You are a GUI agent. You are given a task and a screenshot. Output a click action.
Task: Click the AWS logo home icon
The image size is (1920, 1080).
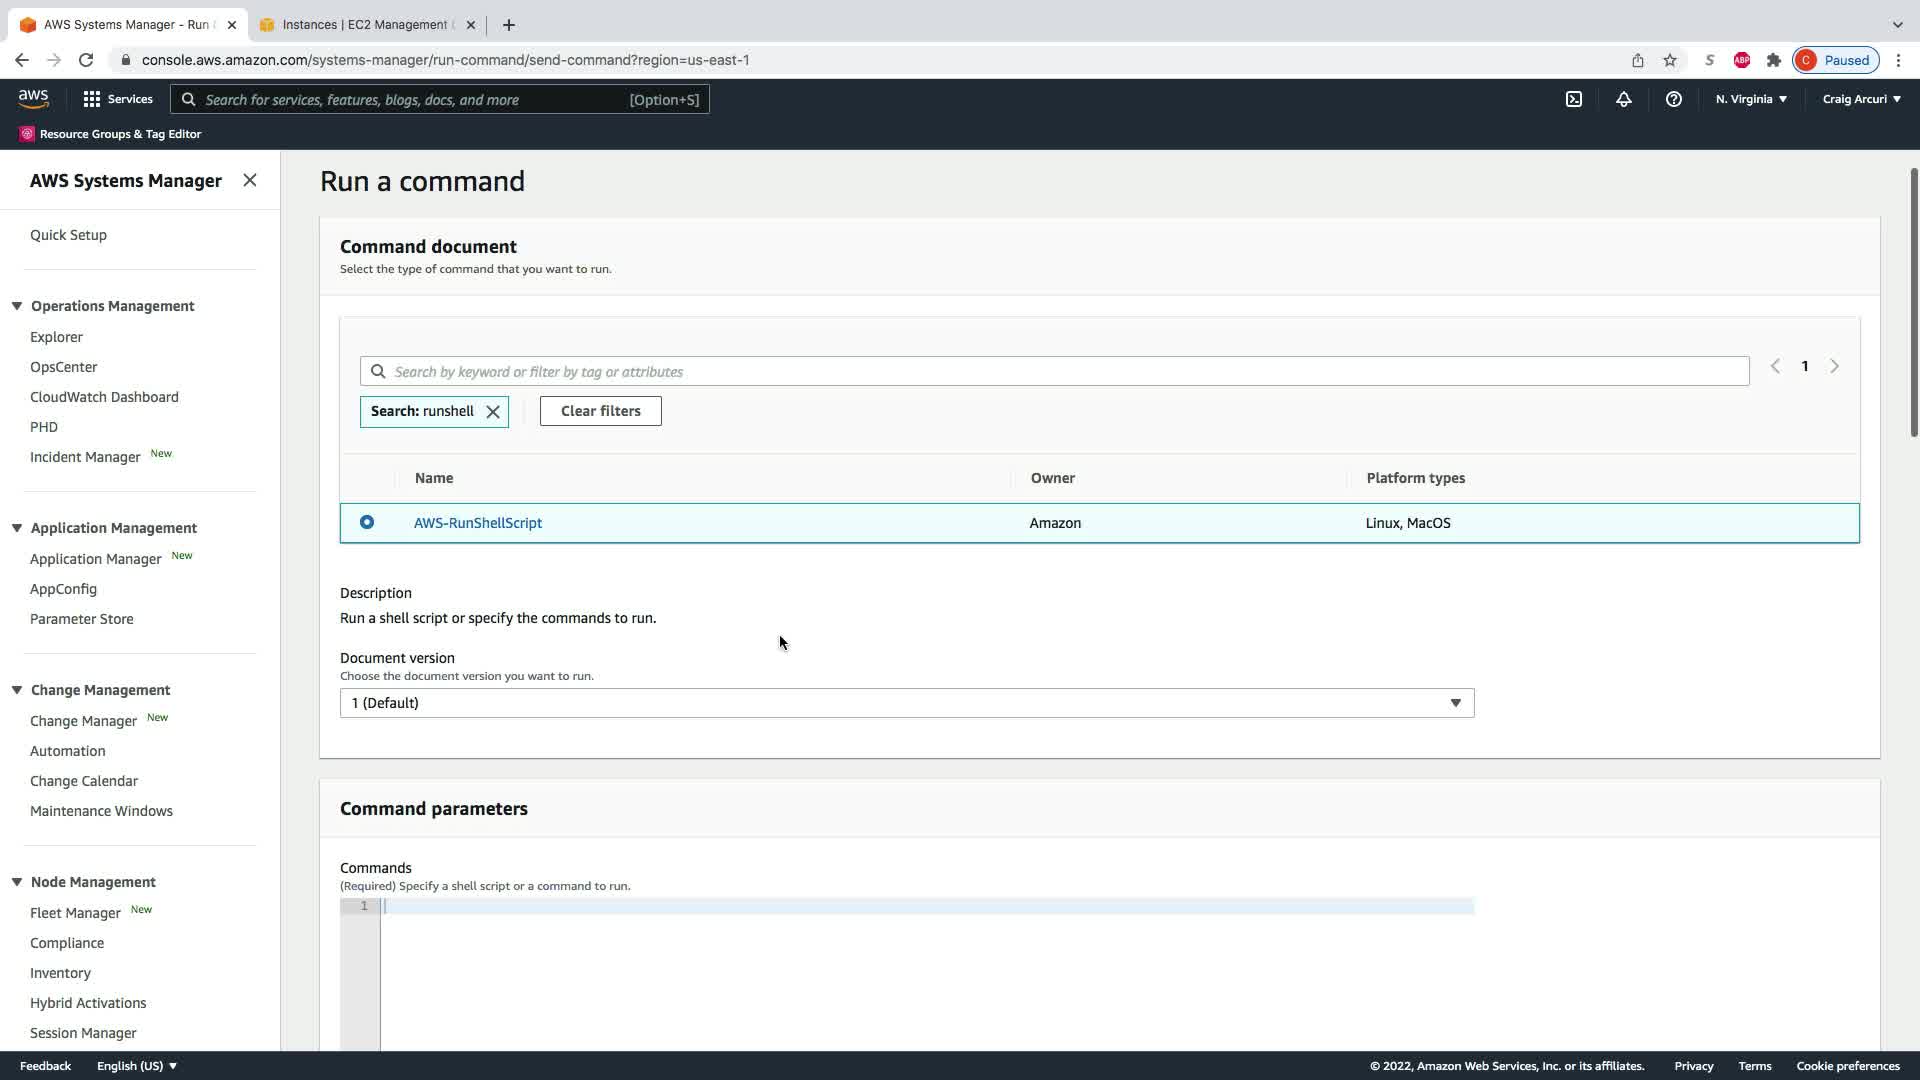(x=33, y=98)
